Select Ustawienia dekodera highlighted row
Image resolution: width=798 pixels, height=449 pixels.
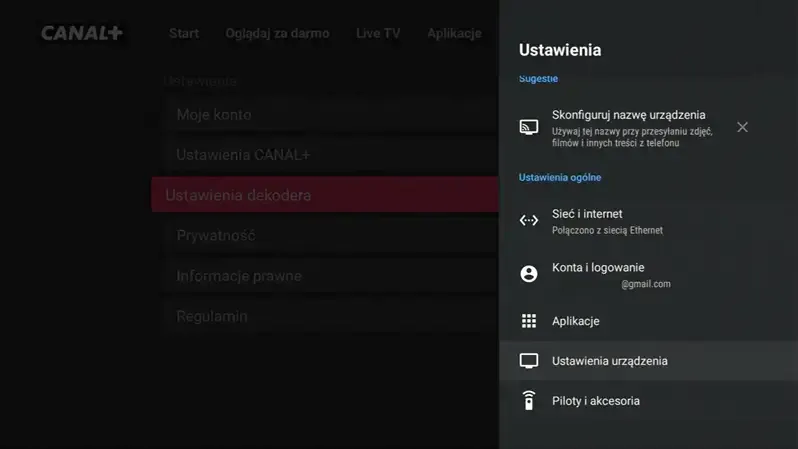click(325, 195)
